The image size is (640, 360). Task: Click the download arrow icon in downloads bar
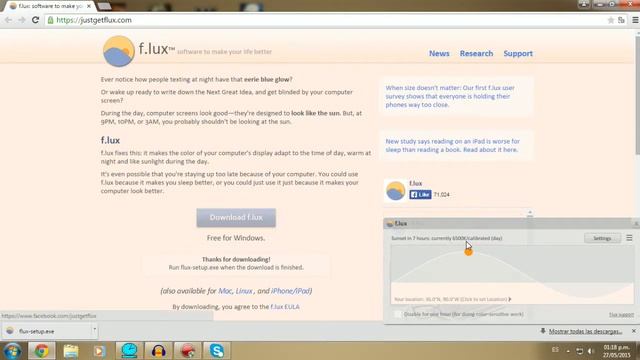(x=543, y=331)
